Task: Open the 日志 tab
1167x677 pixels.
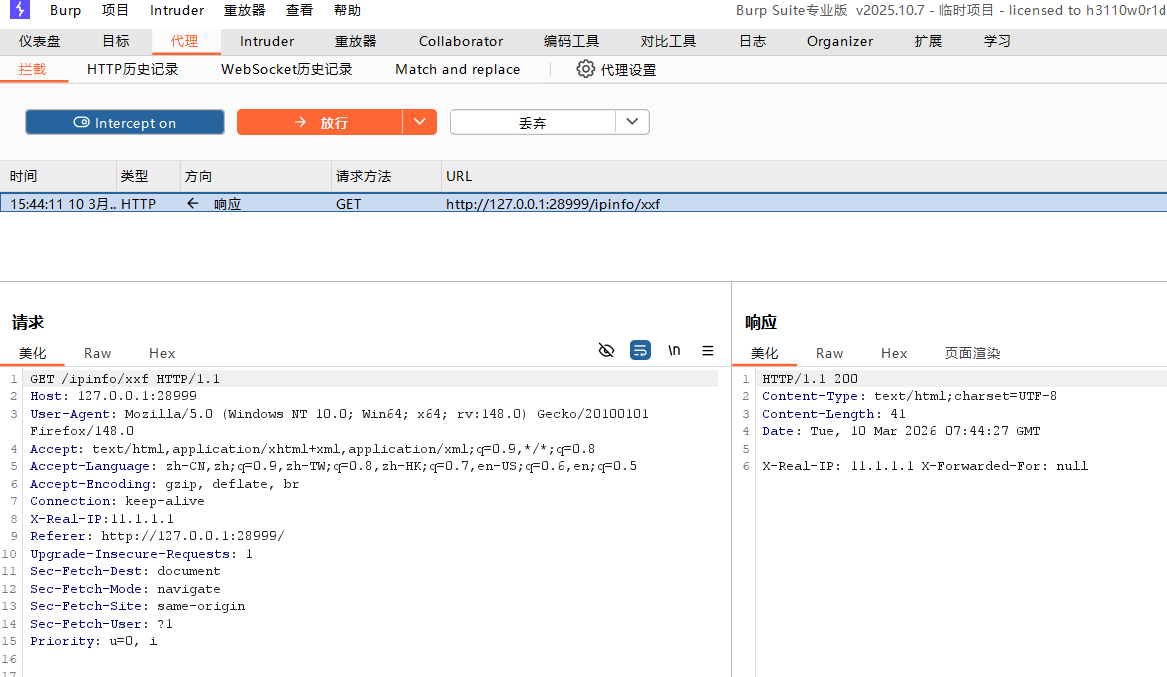Action: [x=752, y=42]
